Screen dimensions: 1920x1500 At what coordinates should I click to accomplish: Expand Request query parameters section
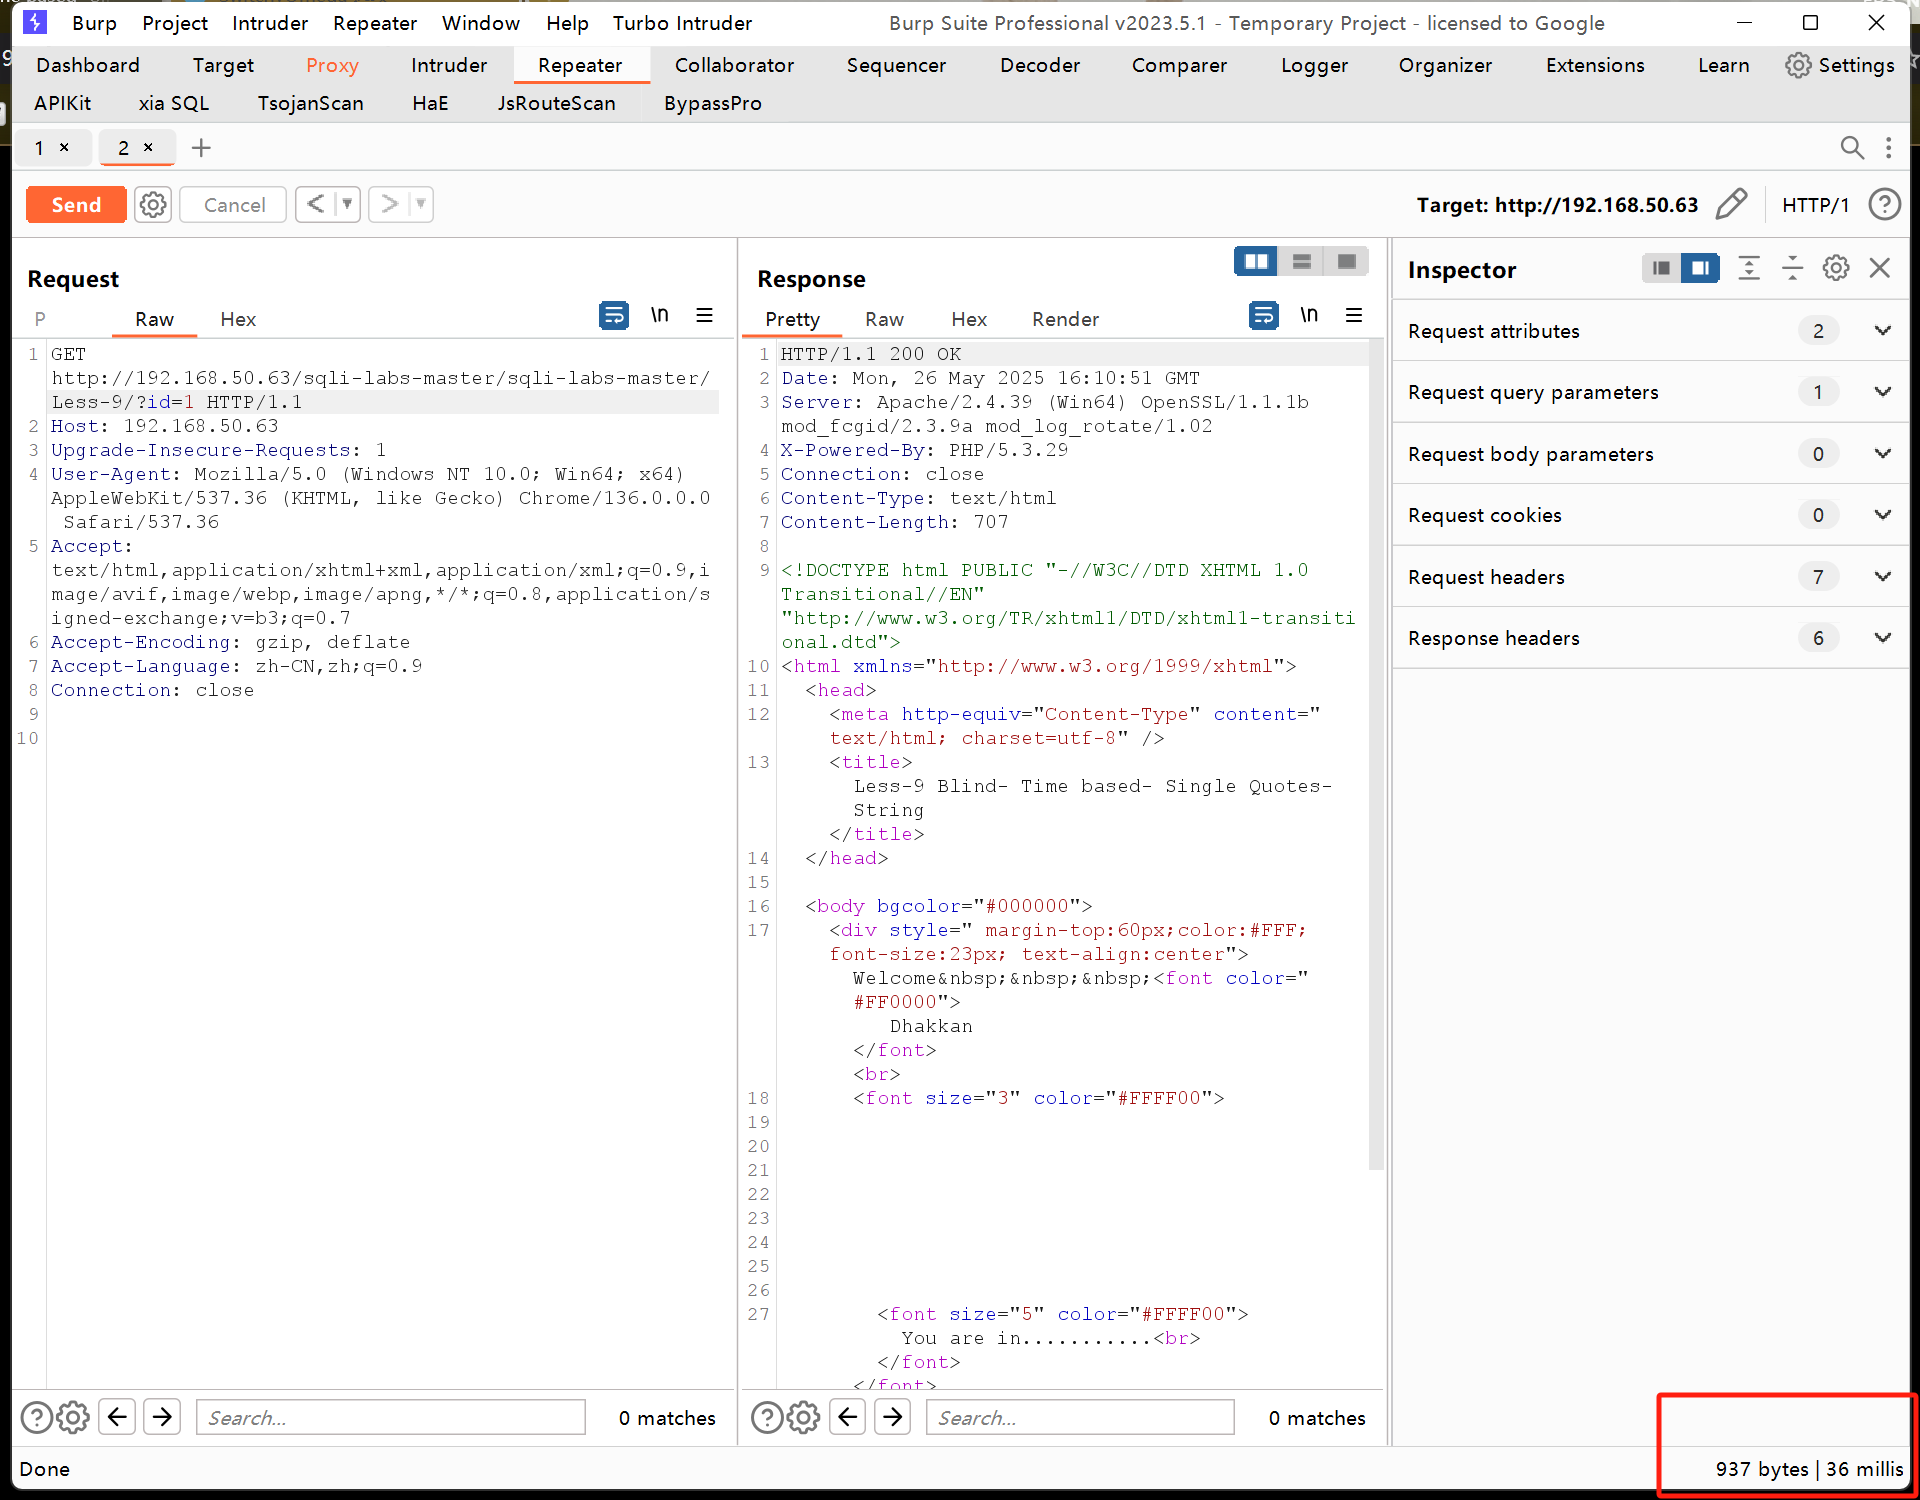point(1882,392)
